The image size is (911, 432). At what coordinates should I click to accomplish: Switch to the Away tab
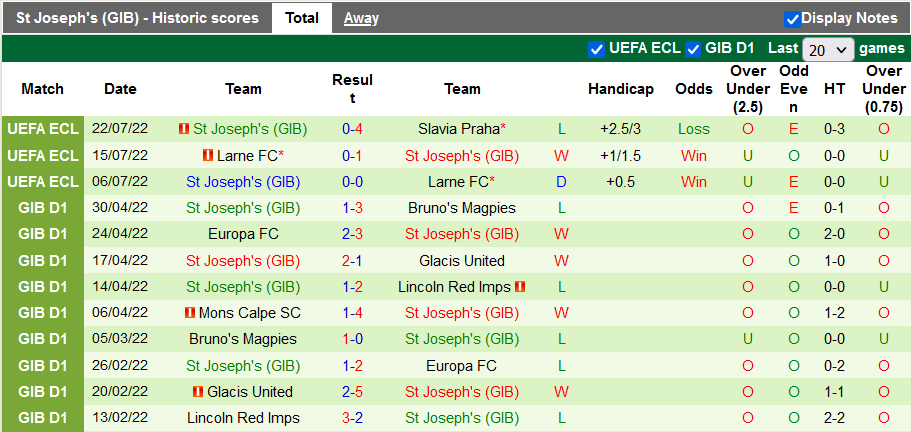click(x=361, y=18)
